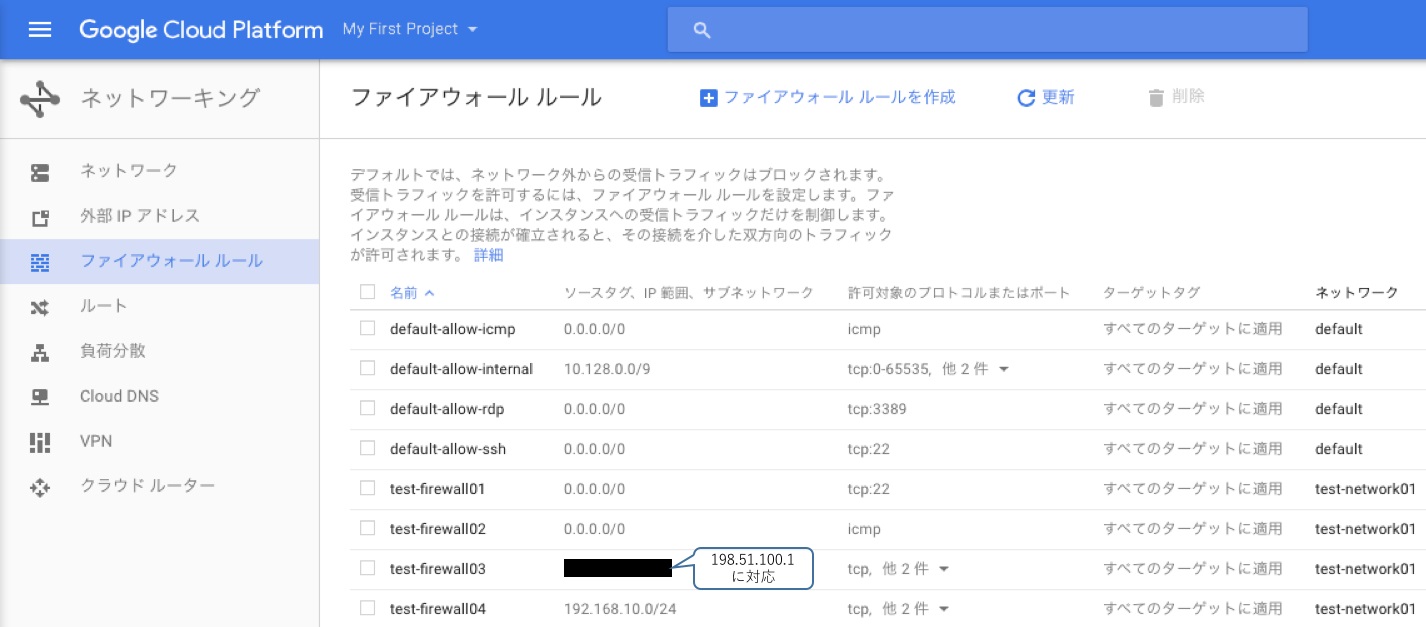This screenshot has width=1426, height=627.
Task: Click the Networking section icon
Action: tap(40, 99)
